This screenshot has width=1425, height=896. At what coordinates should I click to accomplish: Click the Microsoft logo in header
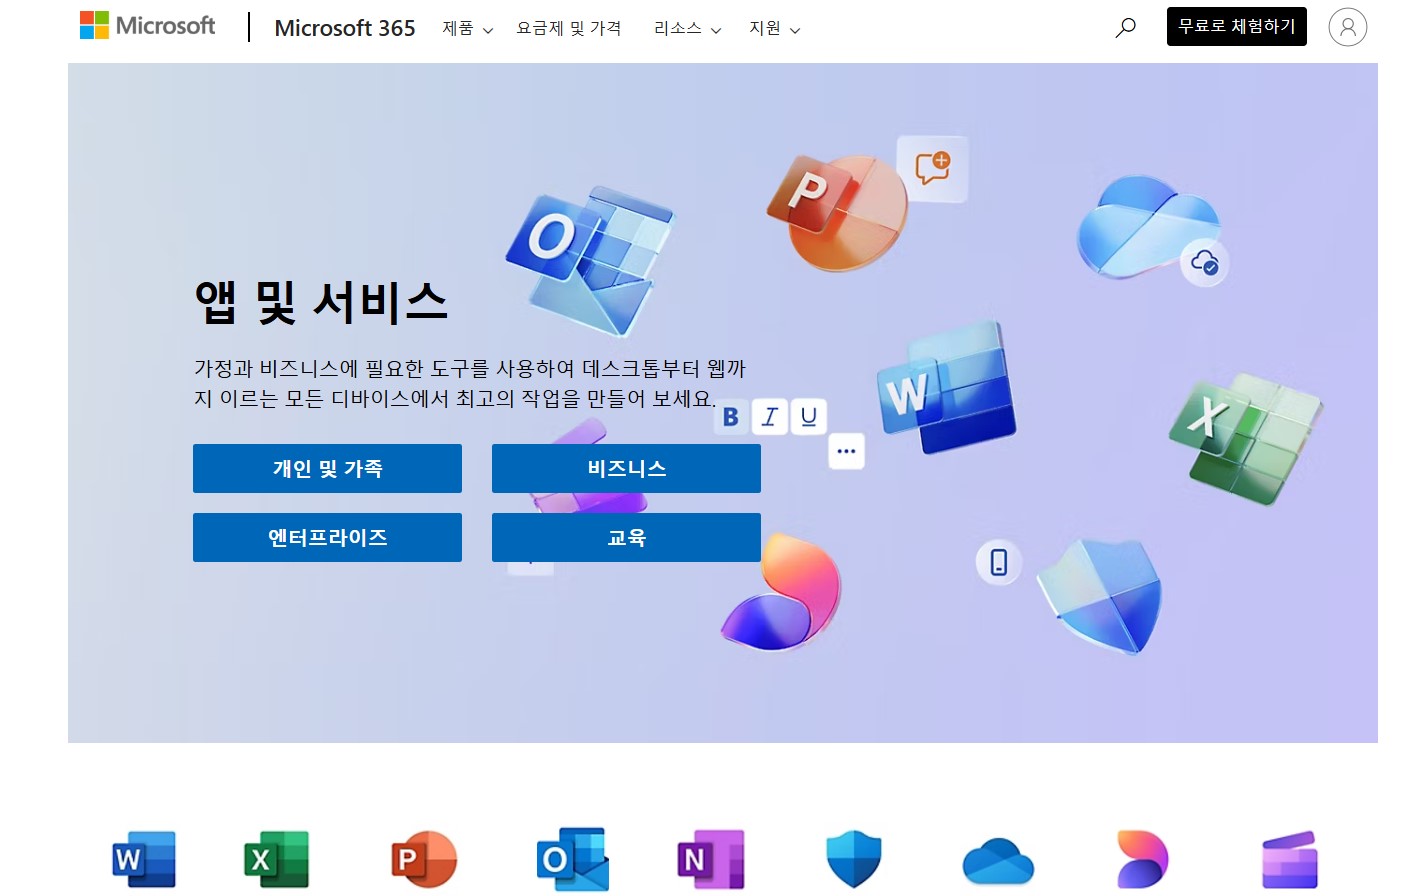pos(147,26)
